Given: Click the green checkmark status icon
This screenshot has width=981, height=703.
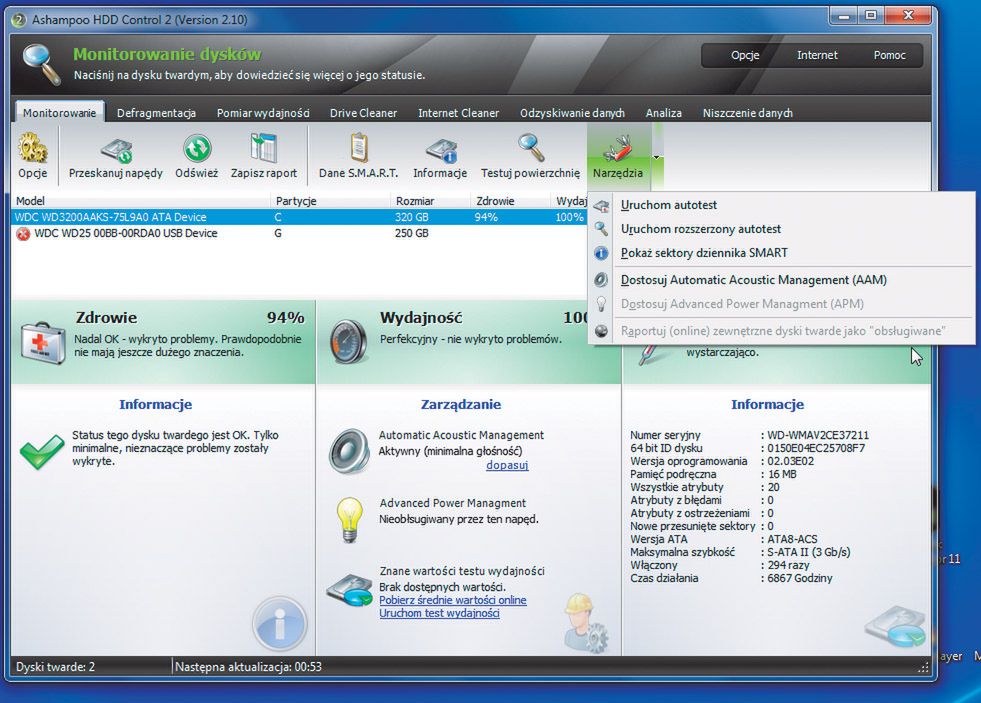Looking at the screenshot, I should click(41, 452).
